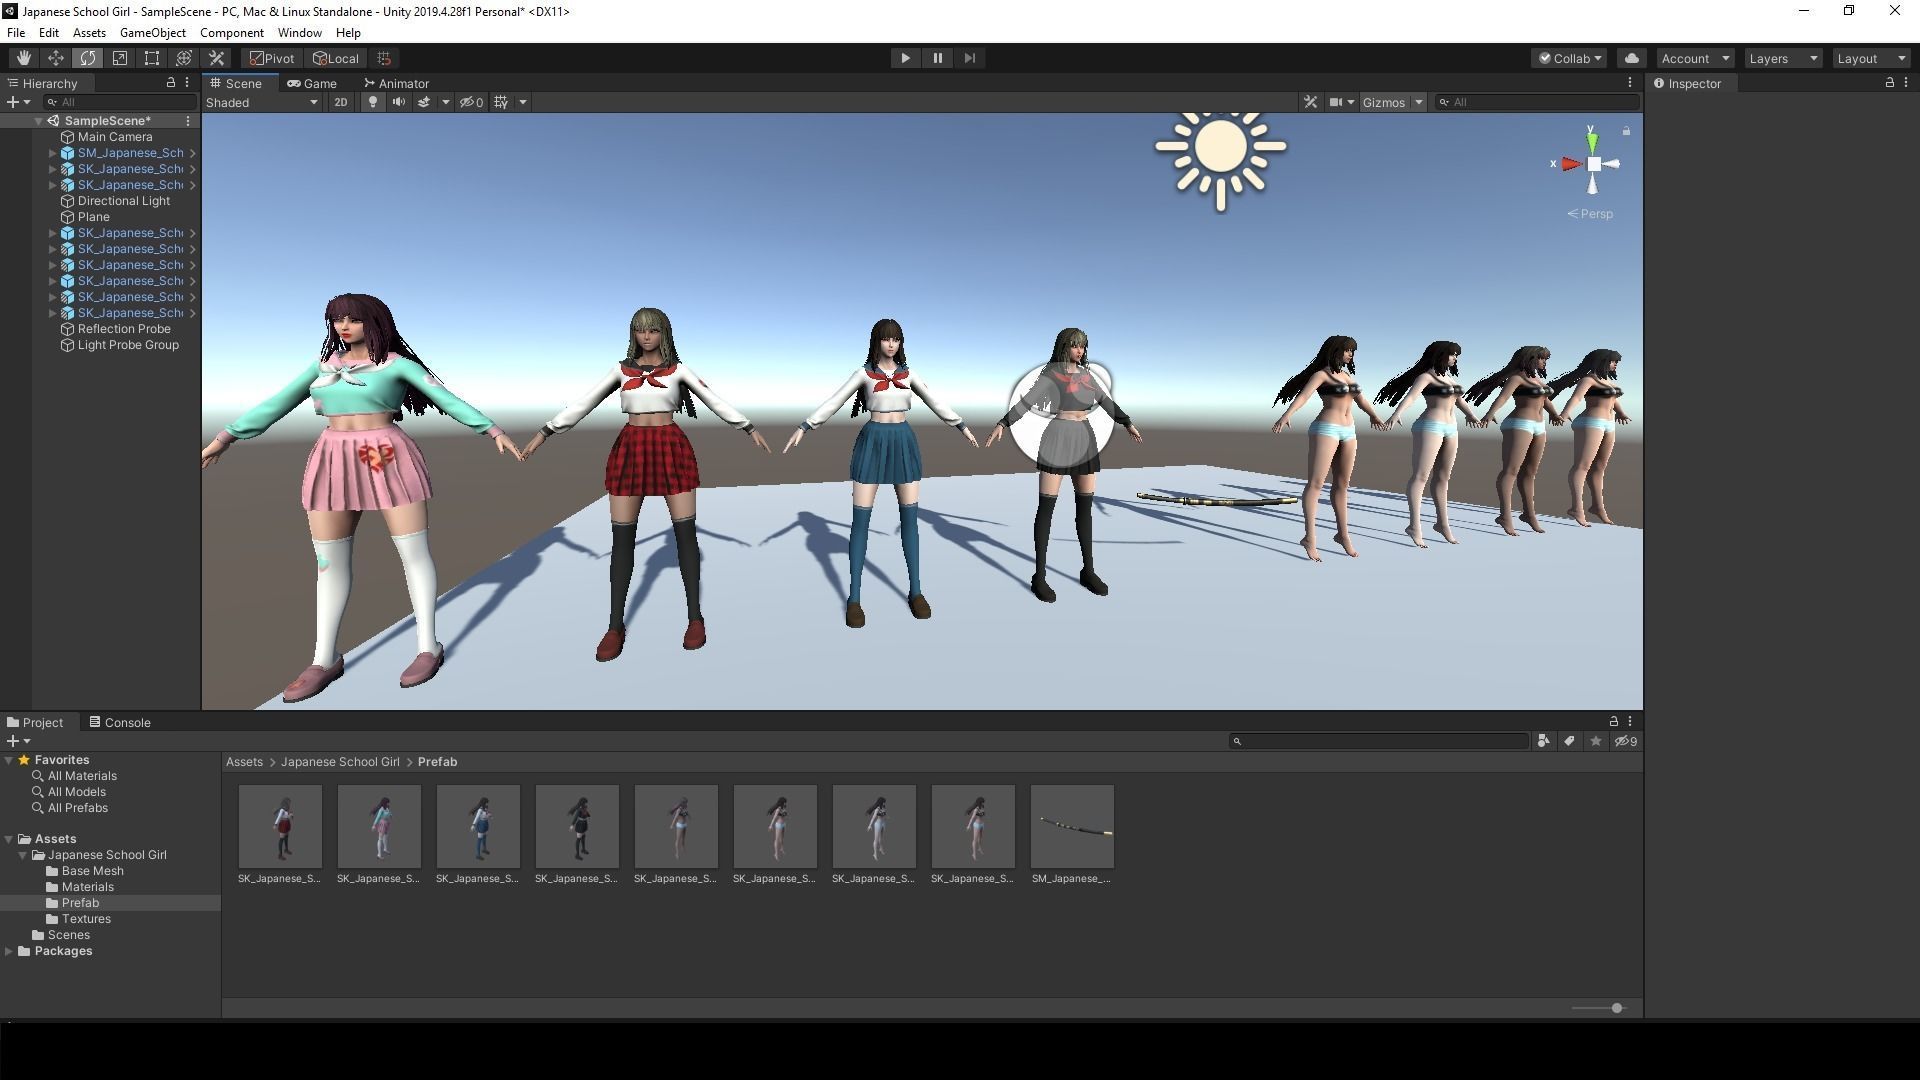Select the Move tool
Viewport: 1920px width, 1080px height.
point(56,58)
